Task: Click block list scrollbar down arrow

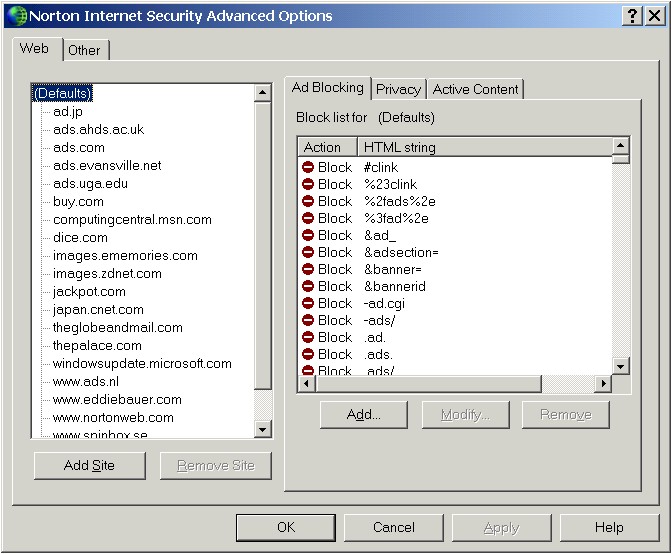Action: 620,366
